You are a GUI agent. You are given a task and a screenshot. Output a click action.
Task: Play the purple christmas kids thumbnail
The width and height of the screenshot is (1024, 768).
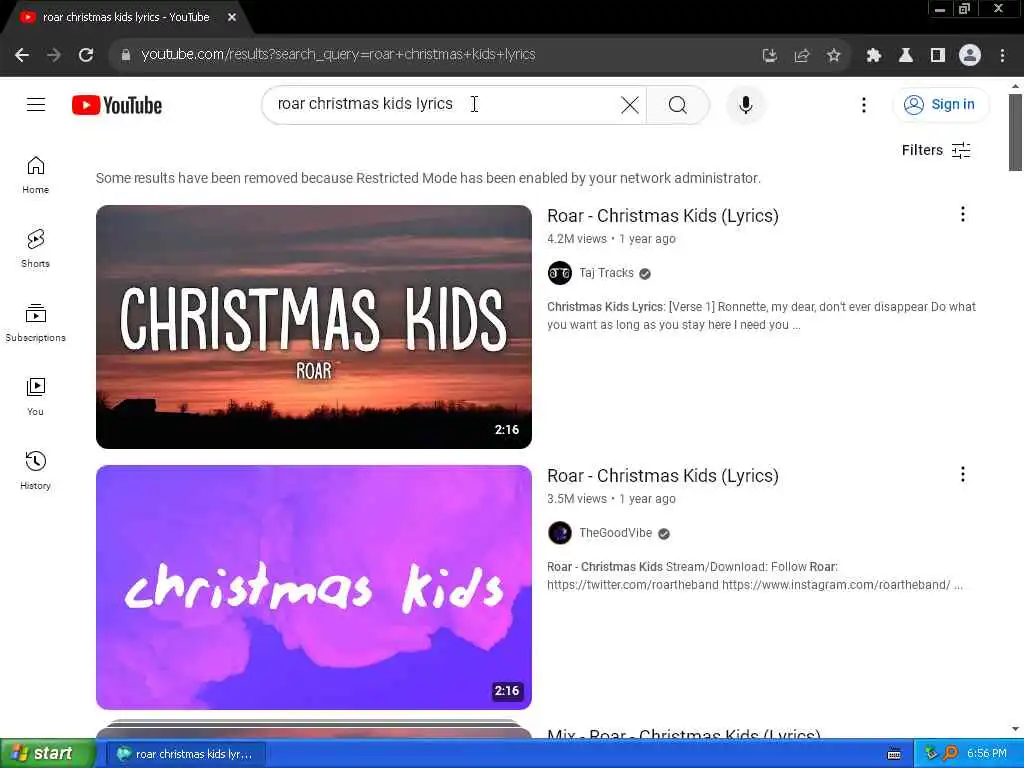313,587
